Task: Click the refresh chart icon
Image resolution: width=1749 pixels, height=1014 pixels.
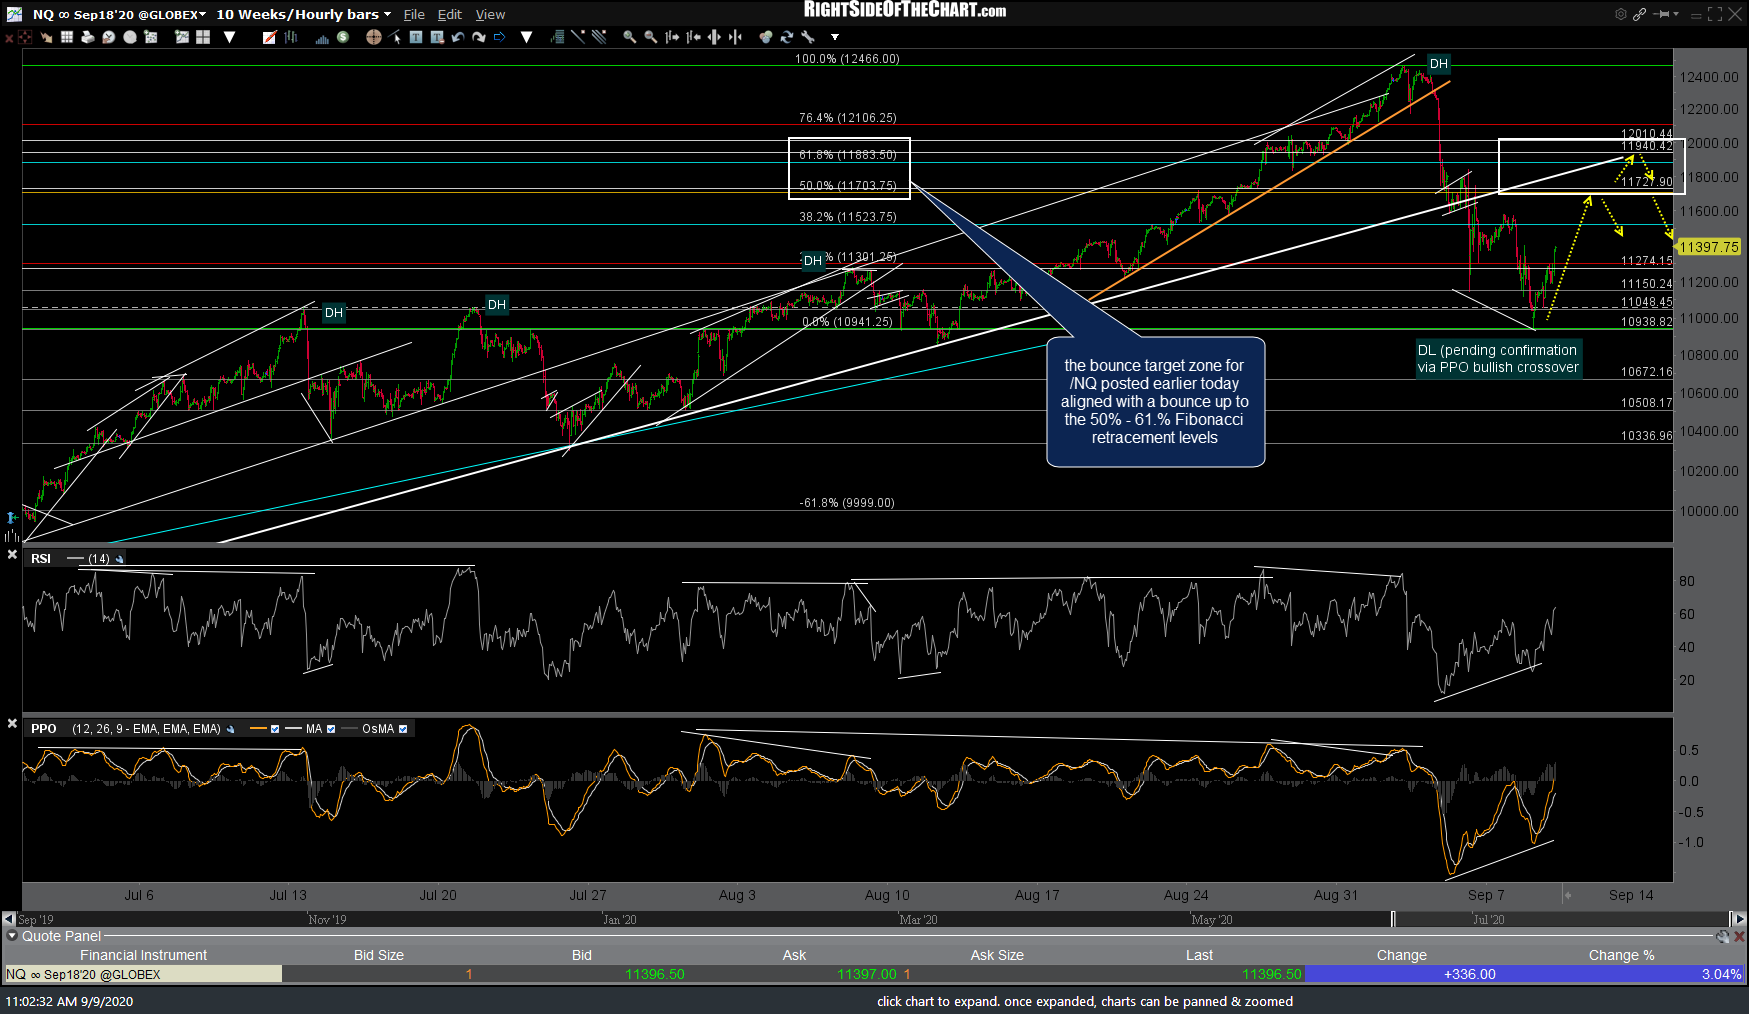Action: point(787,37)
